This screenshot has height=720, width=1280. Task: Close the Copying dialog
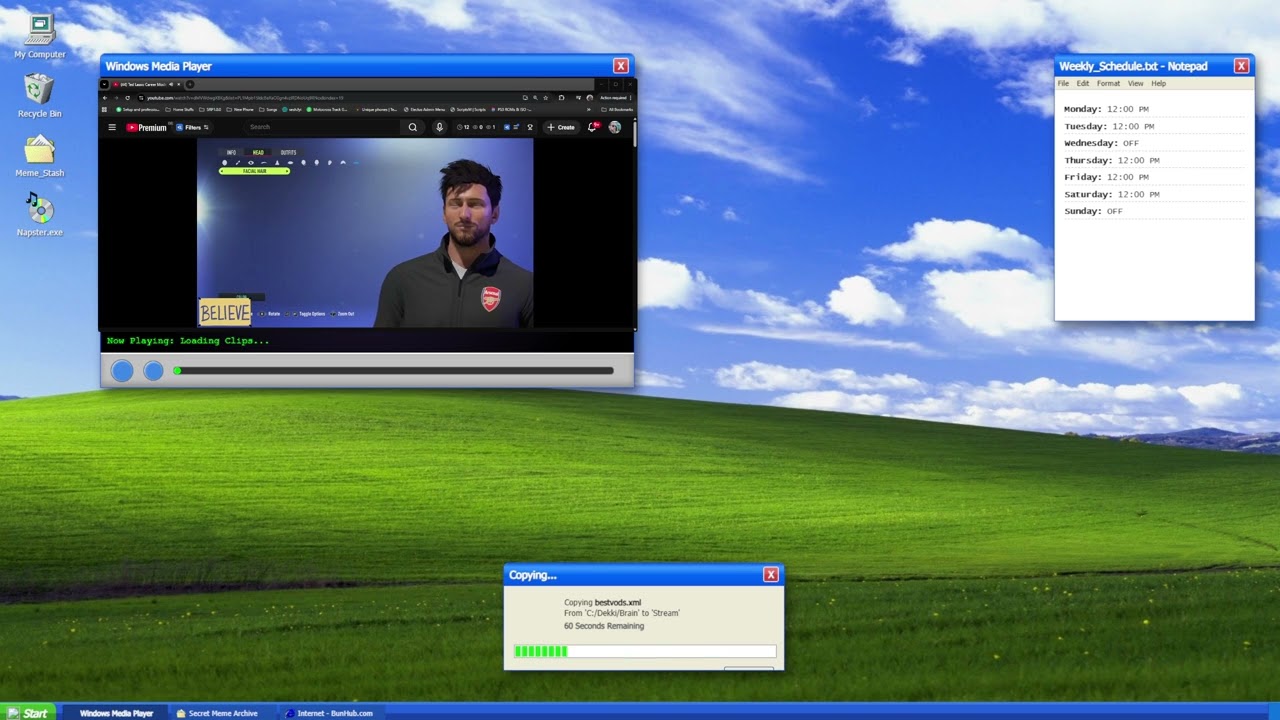[x=770, y=574]
